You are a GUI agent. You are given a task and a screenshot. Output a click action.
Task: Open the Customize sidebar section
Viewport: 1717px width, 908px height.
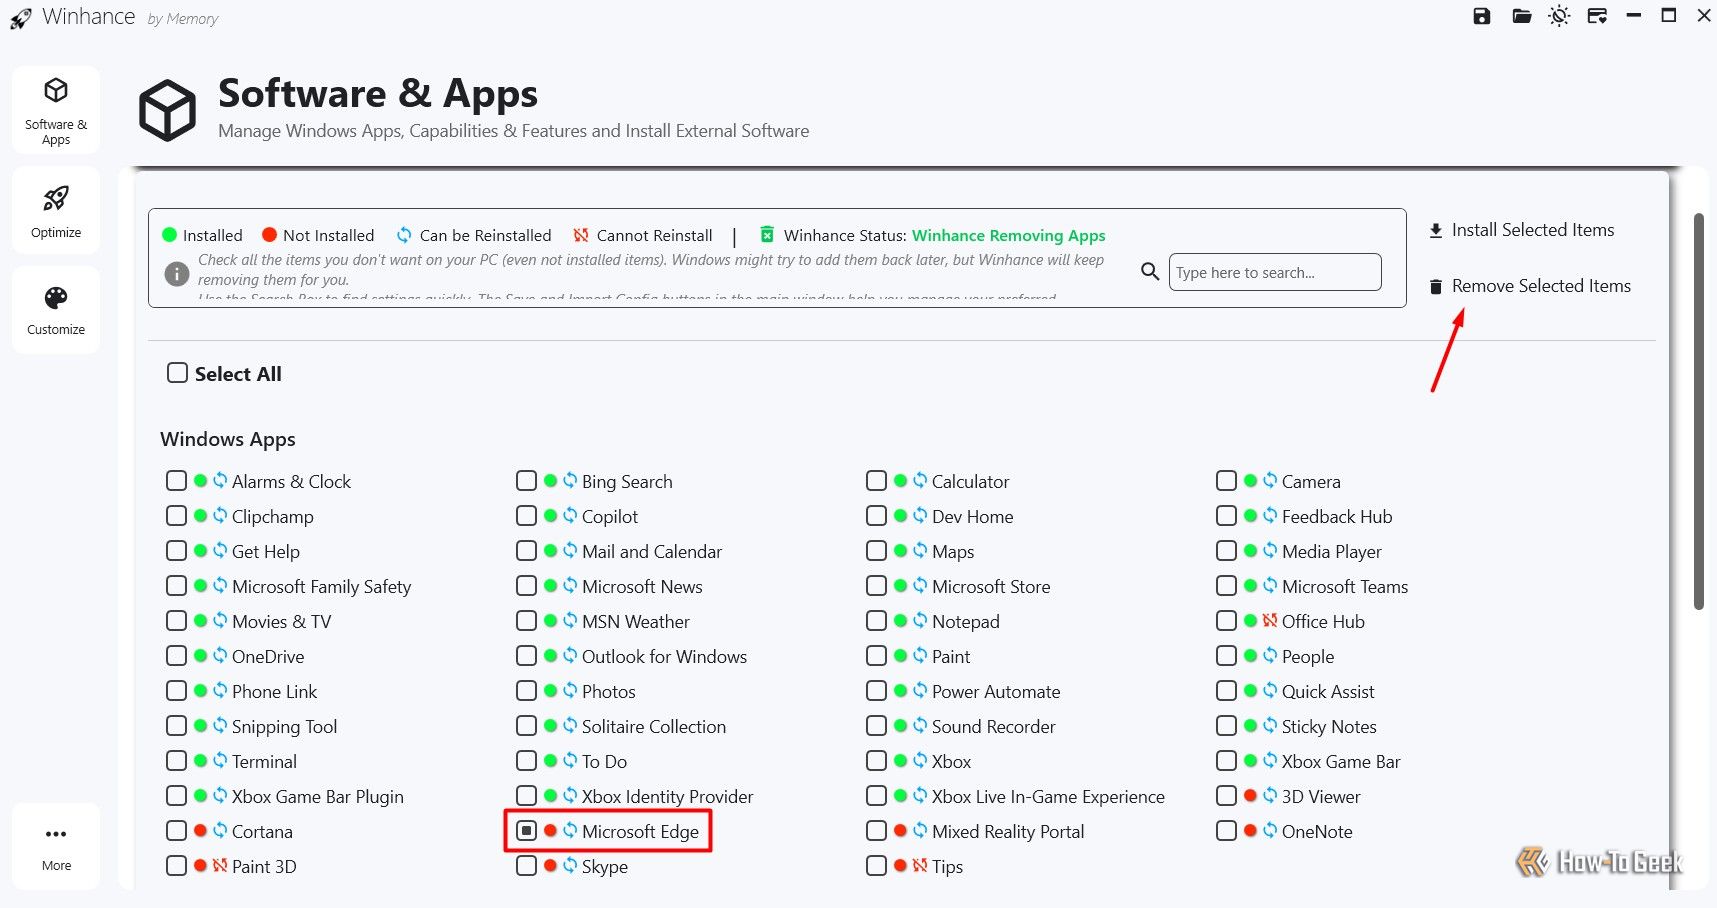click(x=56, y=310)
